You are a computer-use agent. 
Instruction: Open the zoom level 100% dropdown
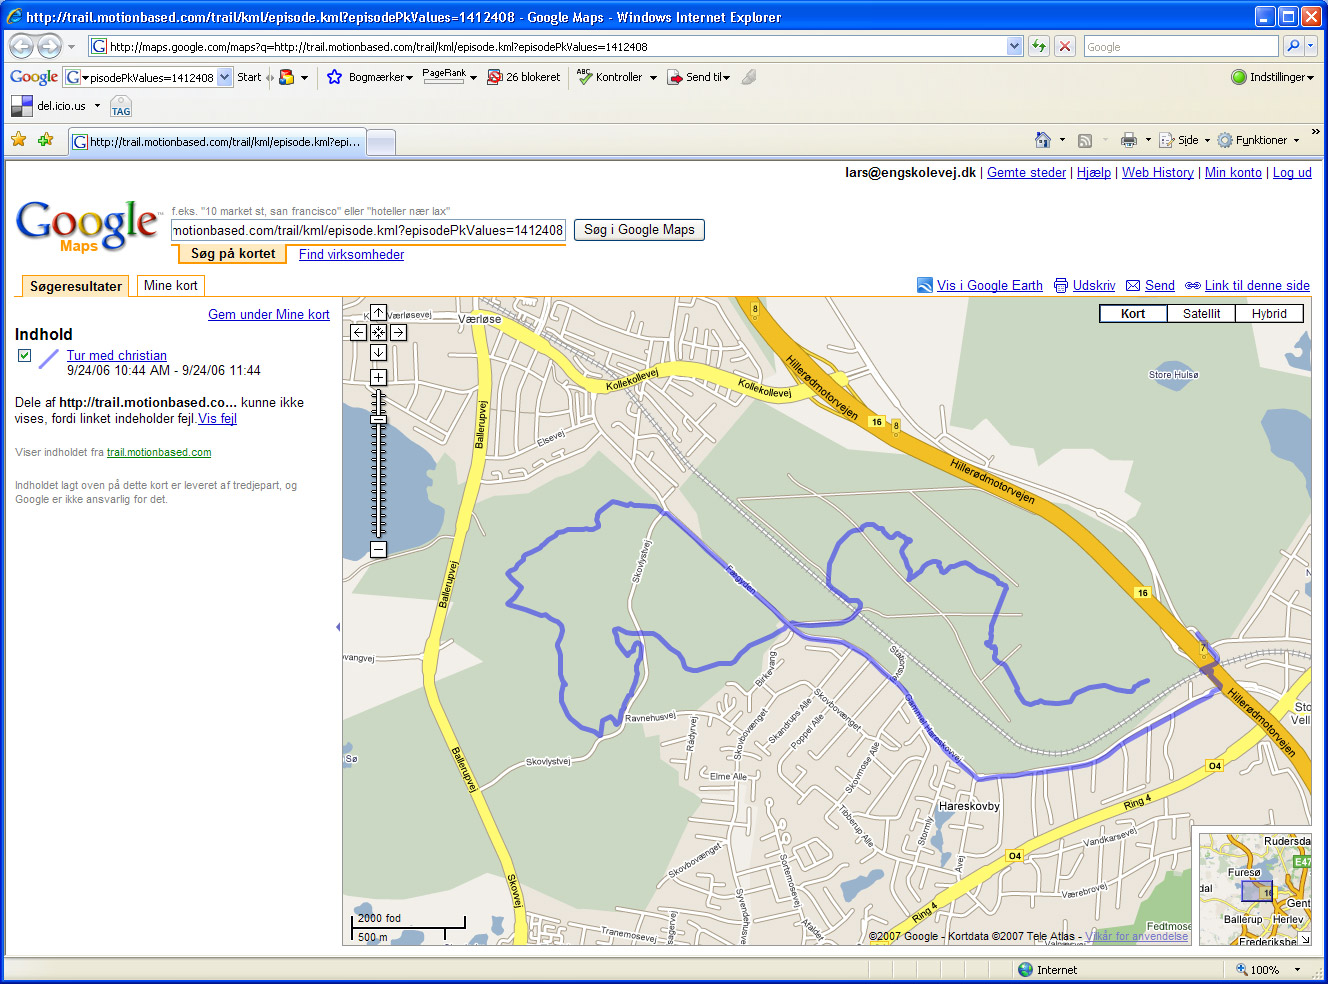[1297, 970]
